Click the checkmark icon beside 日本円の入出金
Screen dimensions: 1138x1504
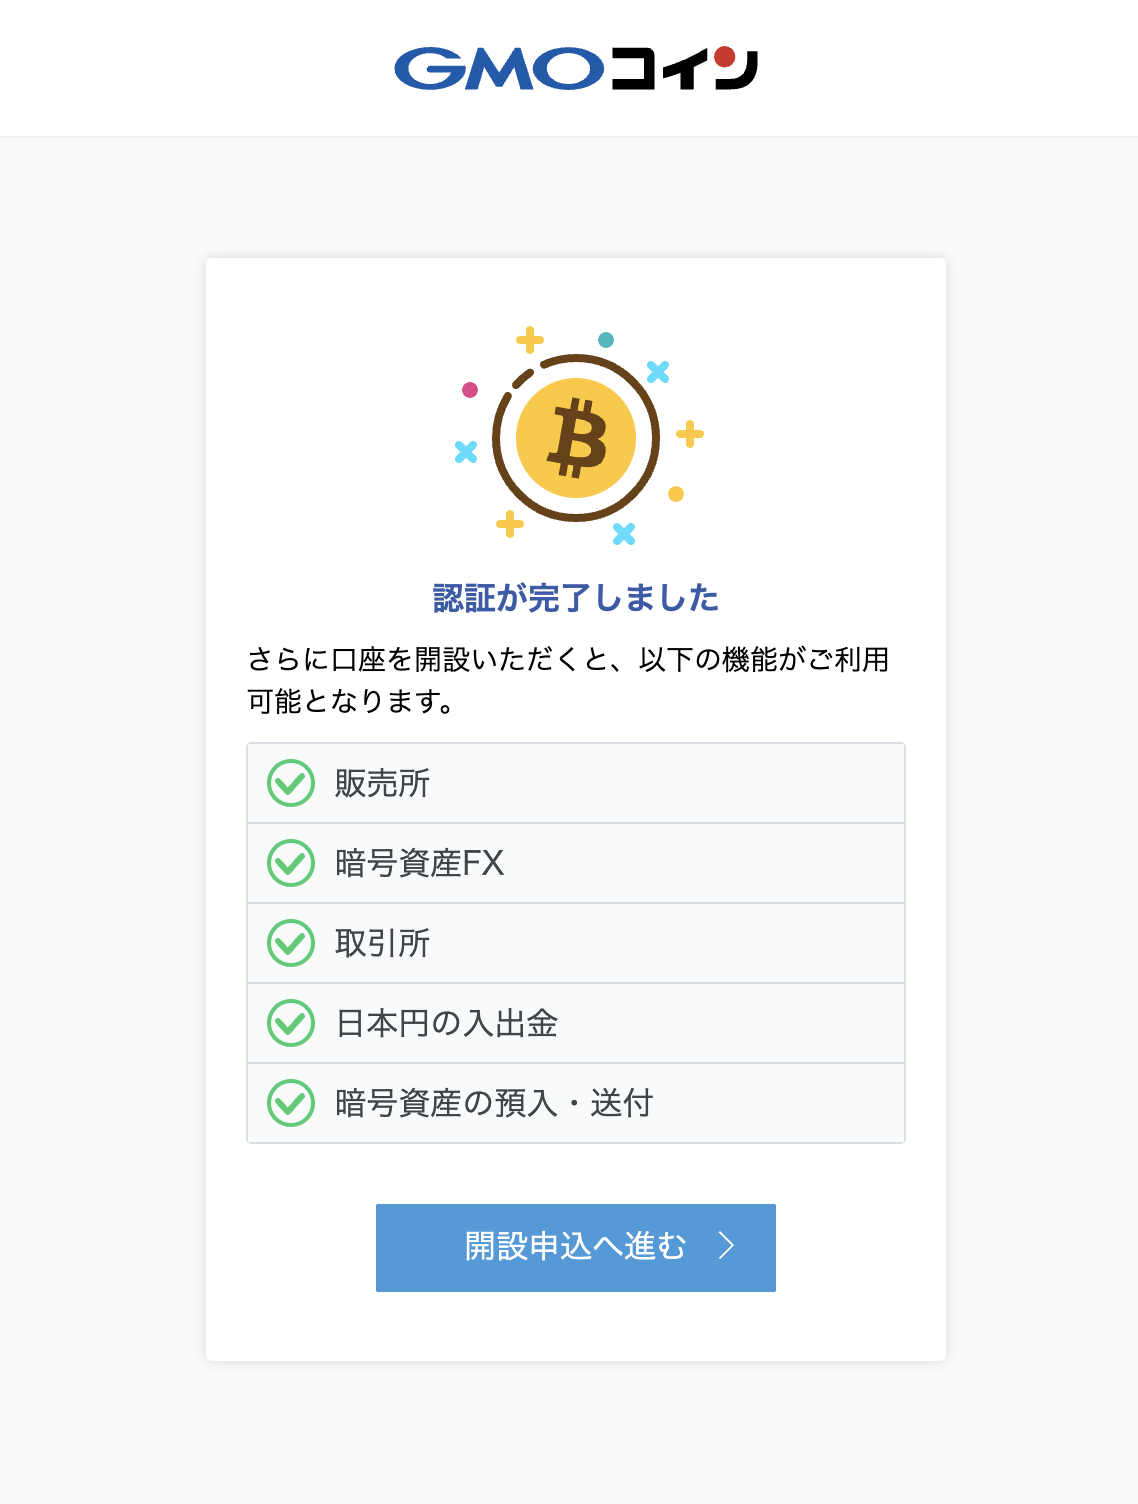tap(291, 1023)
